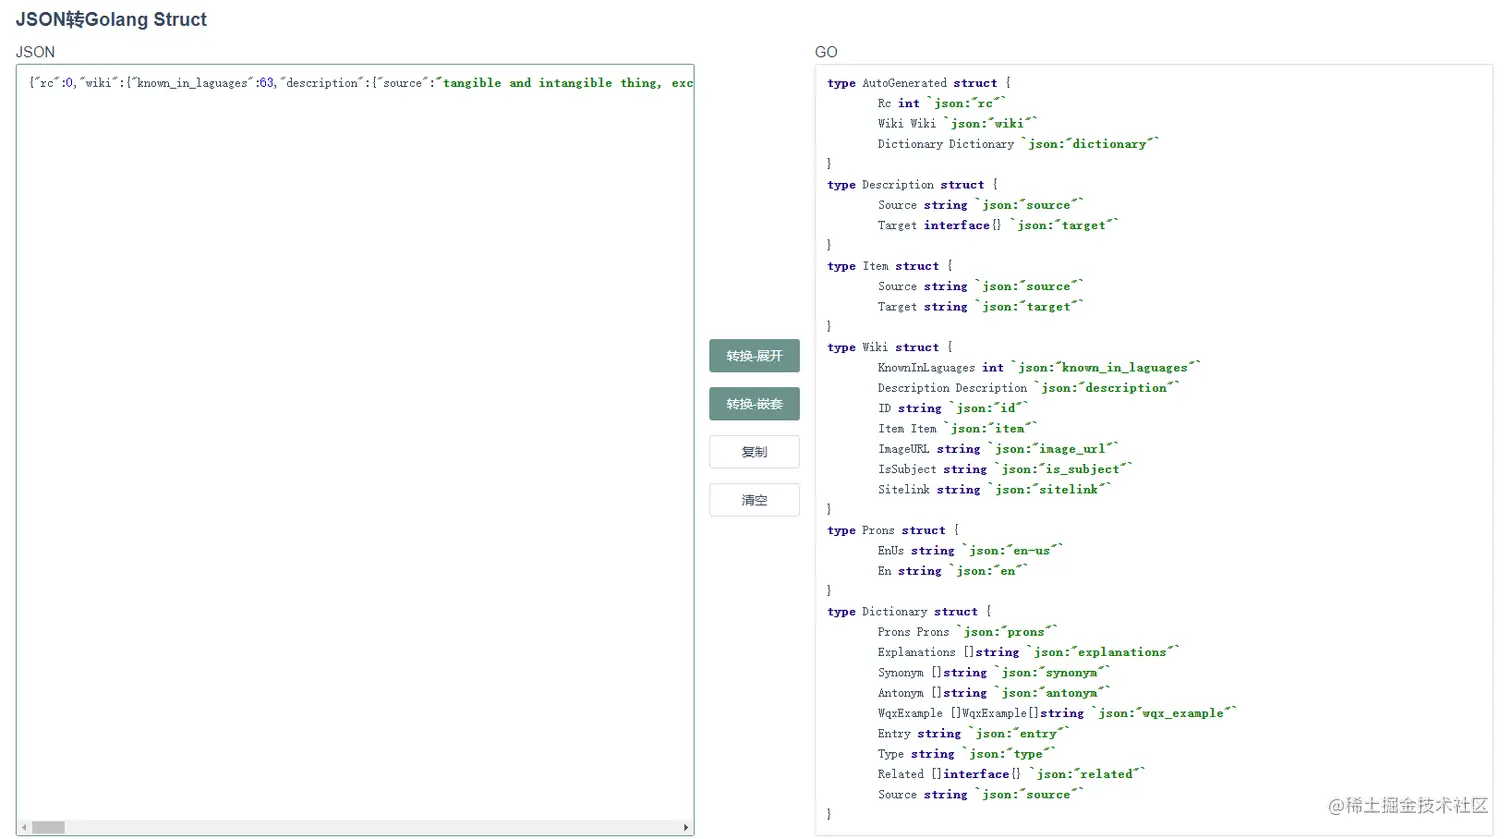
Task: Click the 转换-嵌套 nested convert button
Action: (754, 404)
